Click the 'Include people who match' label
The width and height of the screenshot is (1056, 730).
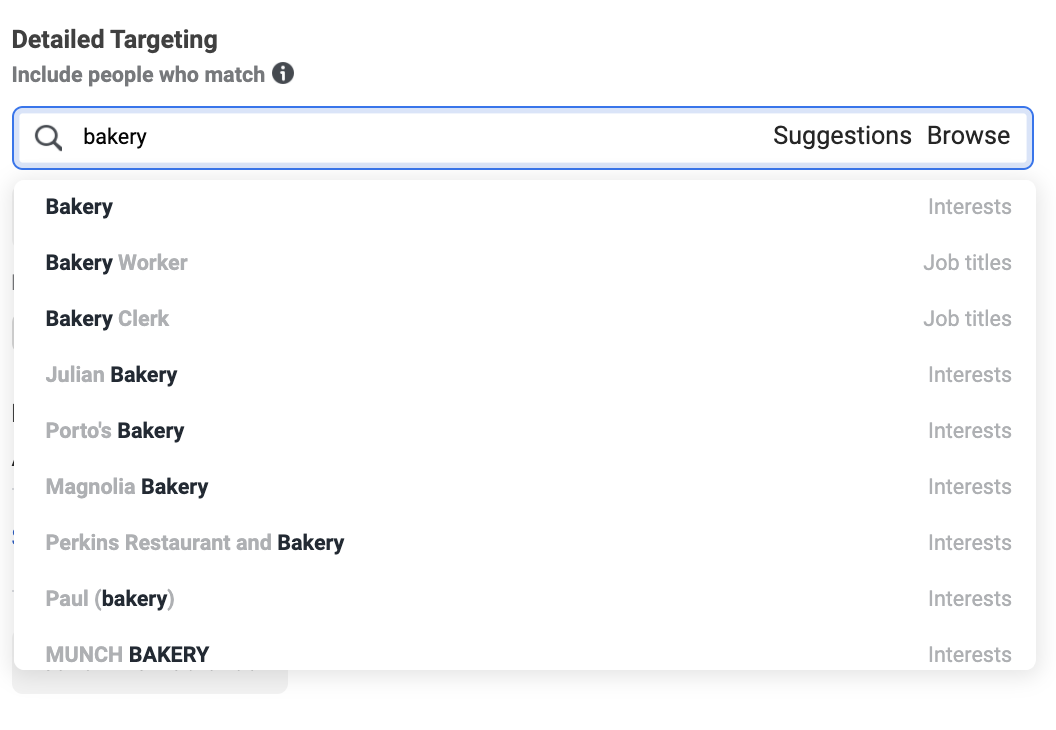[138, 75]
